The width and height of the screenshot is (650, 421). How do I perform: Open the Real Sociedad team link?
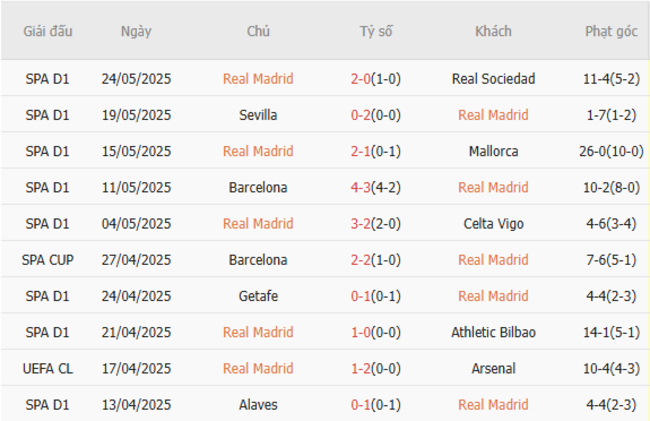pos(493,79)
